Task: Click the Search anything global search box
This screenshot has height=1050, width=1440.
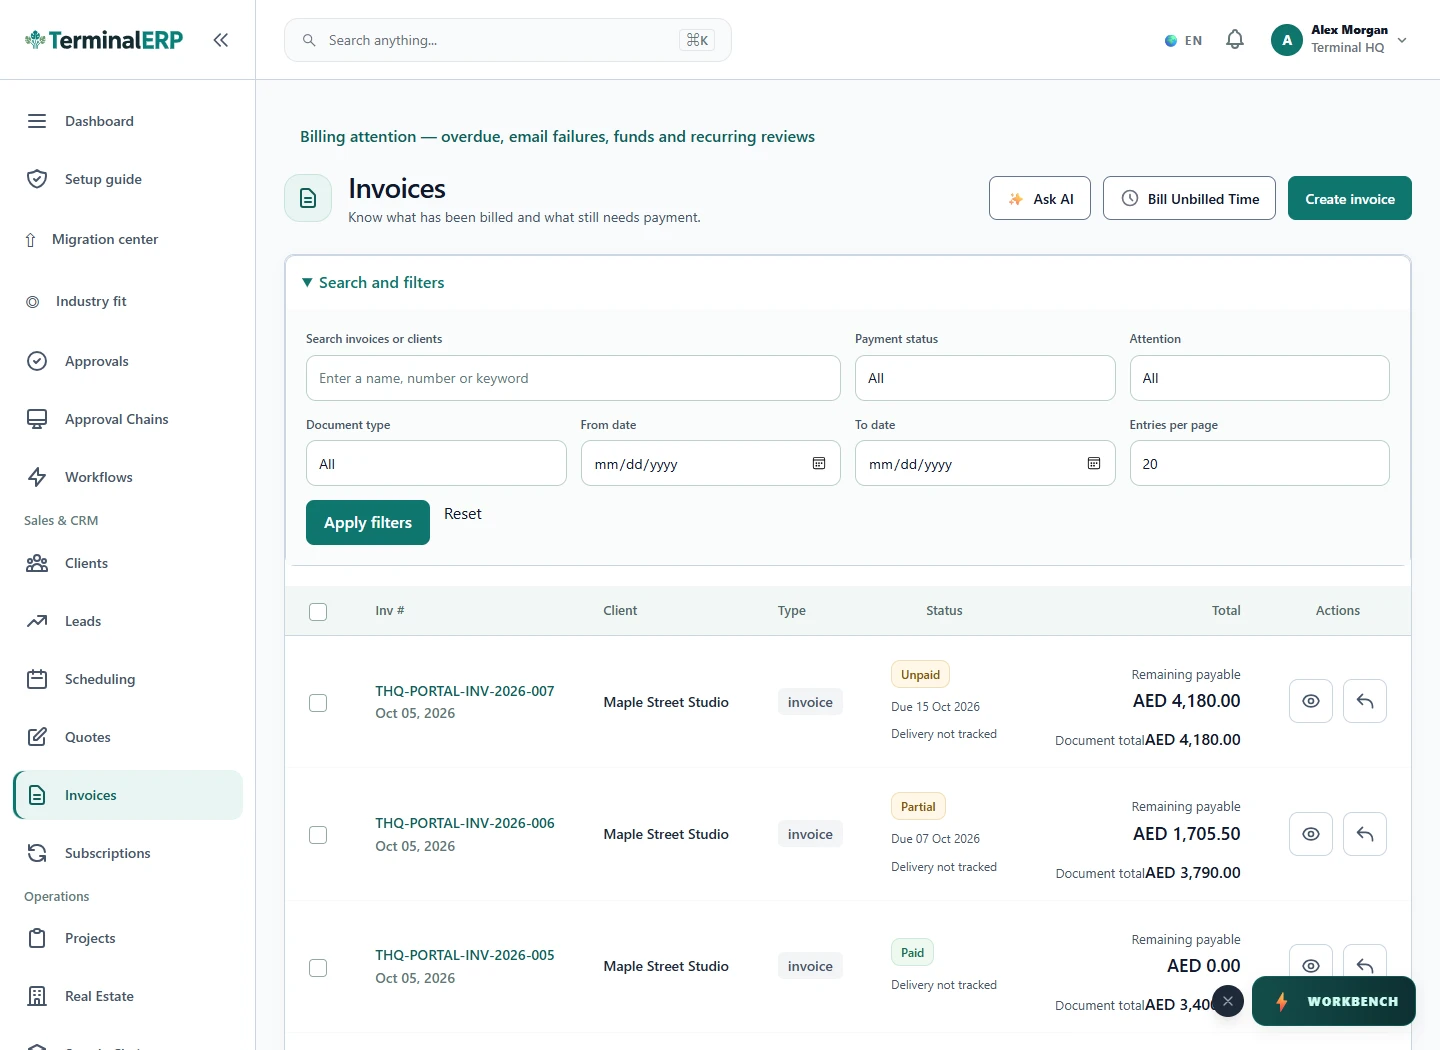Action: (x=508, y=40)
